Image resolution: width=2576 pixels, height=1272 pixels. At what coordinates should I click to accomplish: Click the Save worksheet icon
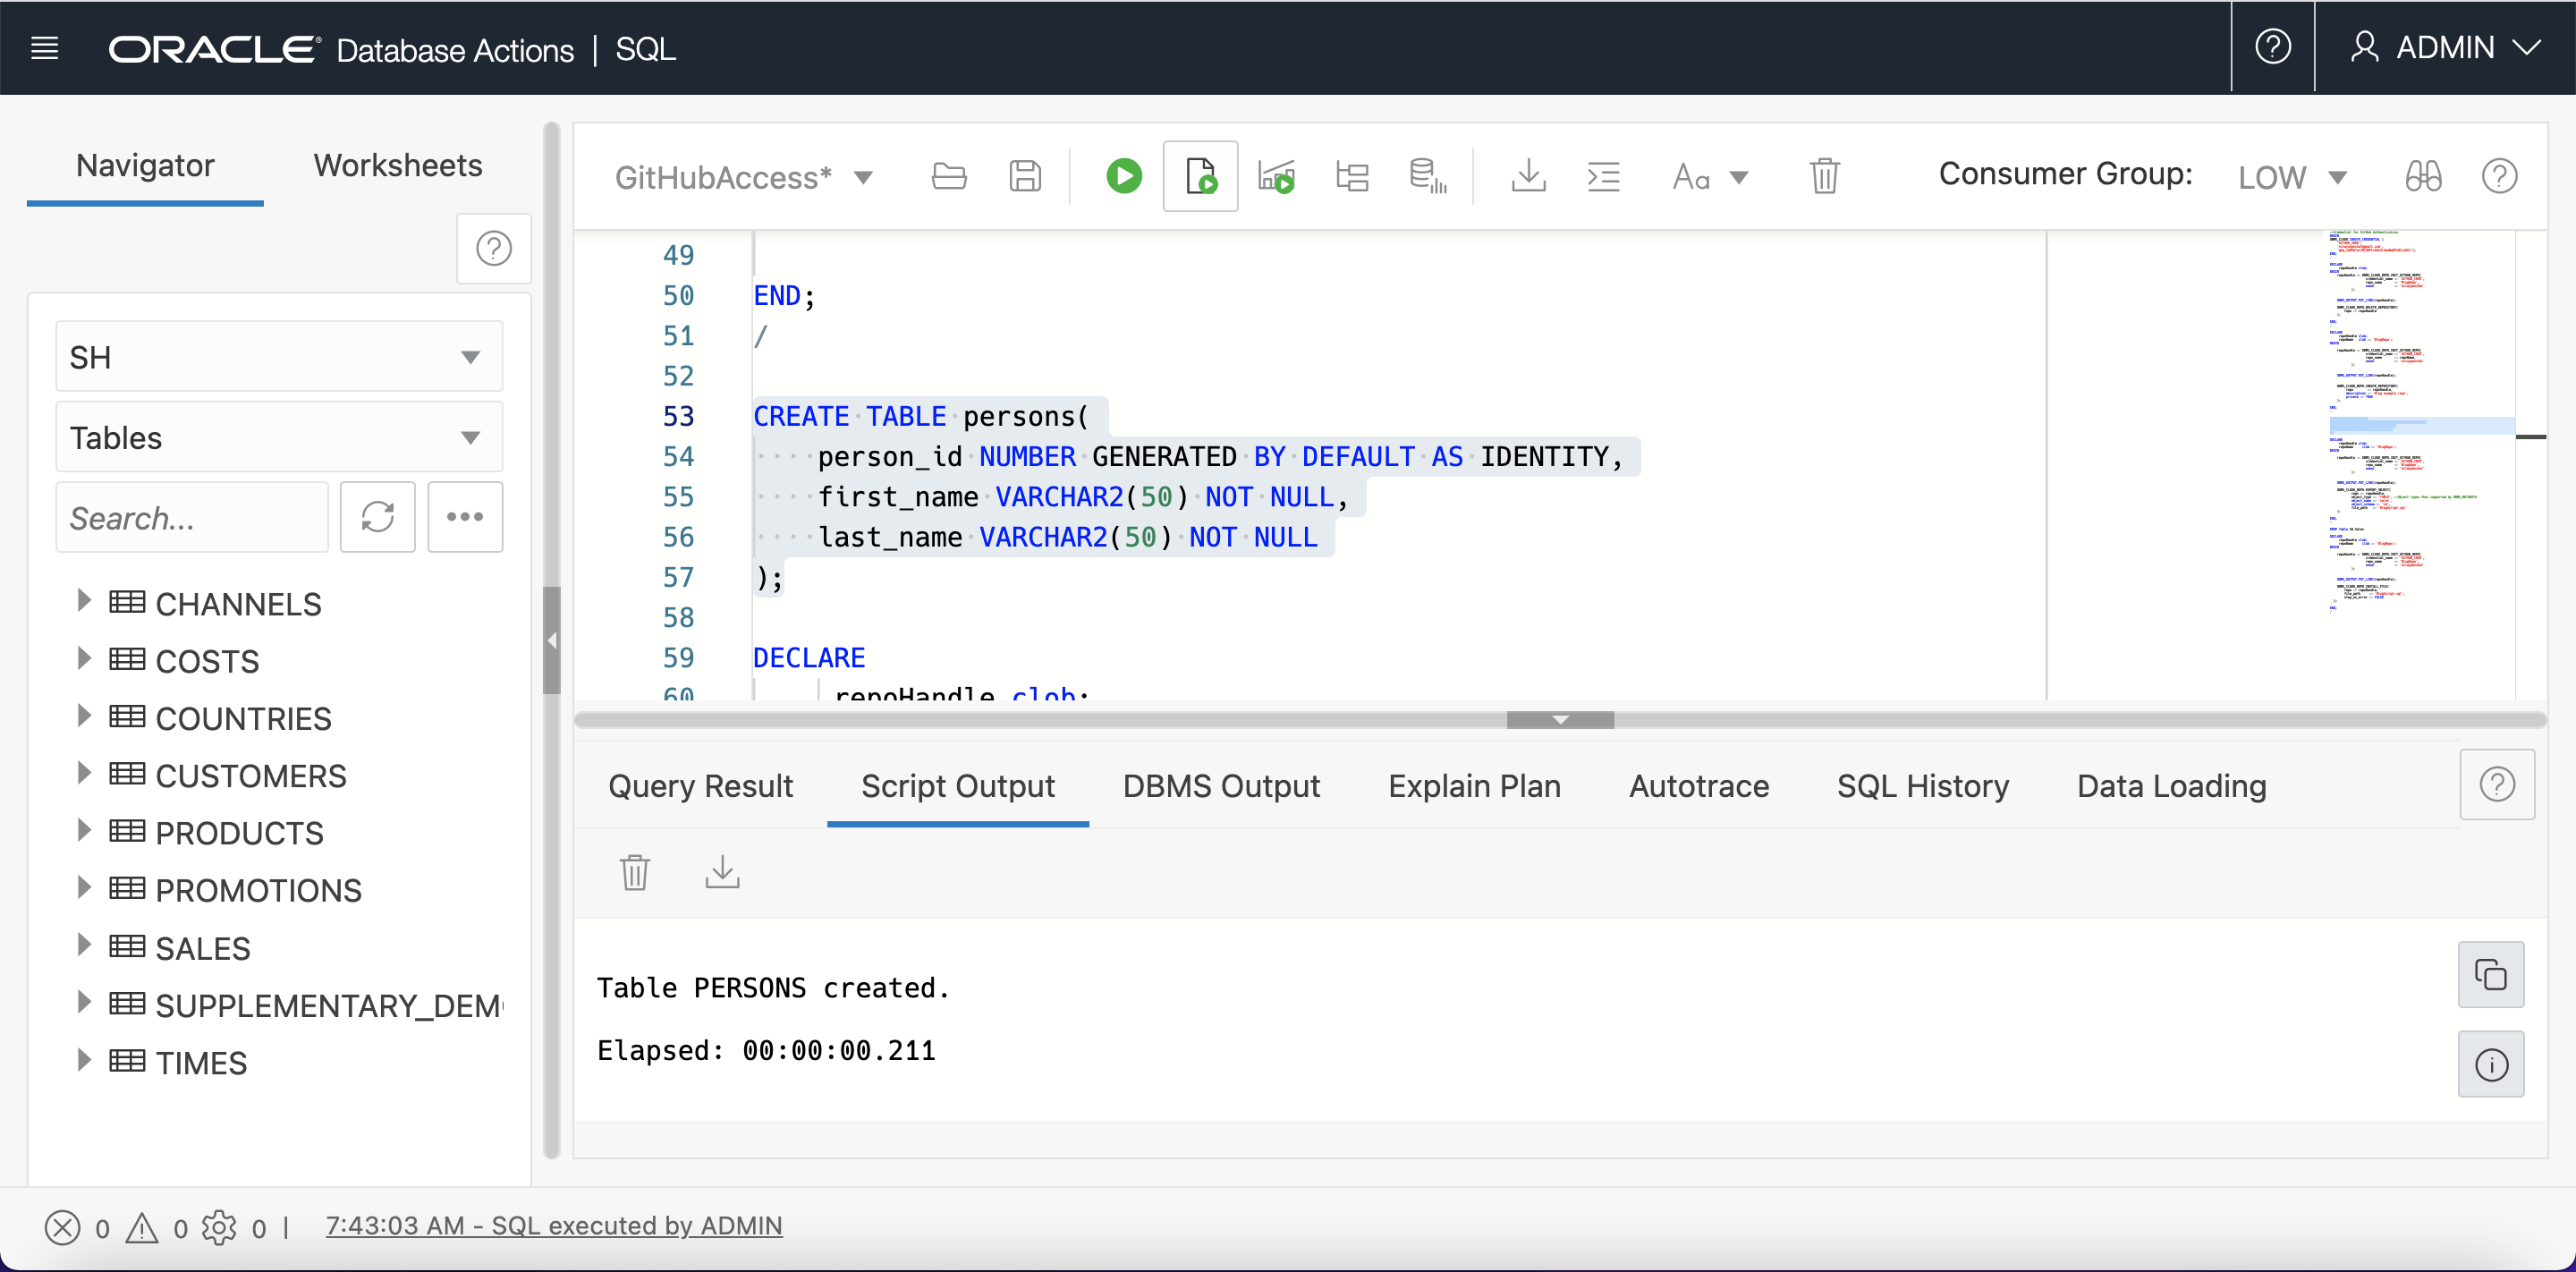pyautogui.click(x=1025, y=177)
